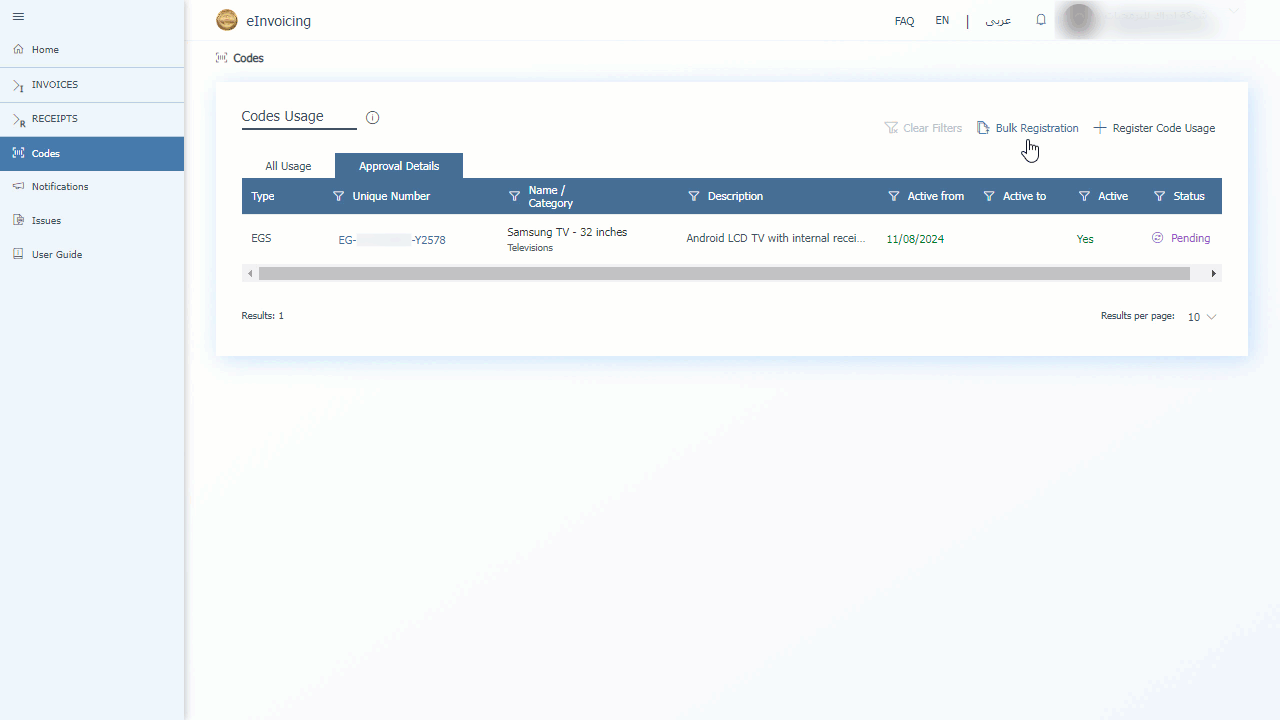Open the FAQ link
Viewport: 1280px width, 720px height.
904,21
